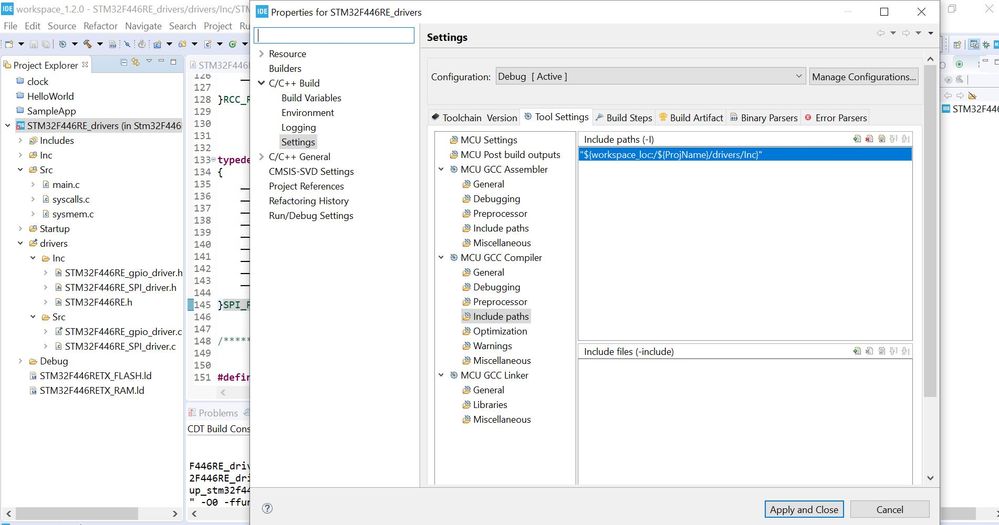Image resolution: width=999 pixels, height=525 pixels.
Task: Click the filter text field in Properties dialog
Action: coord(334,35)
